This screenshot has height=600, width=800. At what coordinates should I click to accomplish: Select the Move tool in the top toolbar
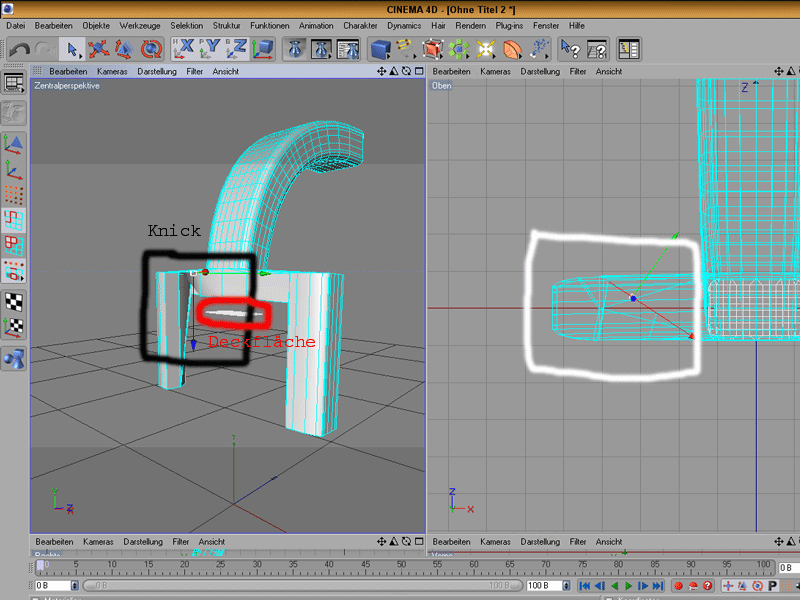coord(99,48)
